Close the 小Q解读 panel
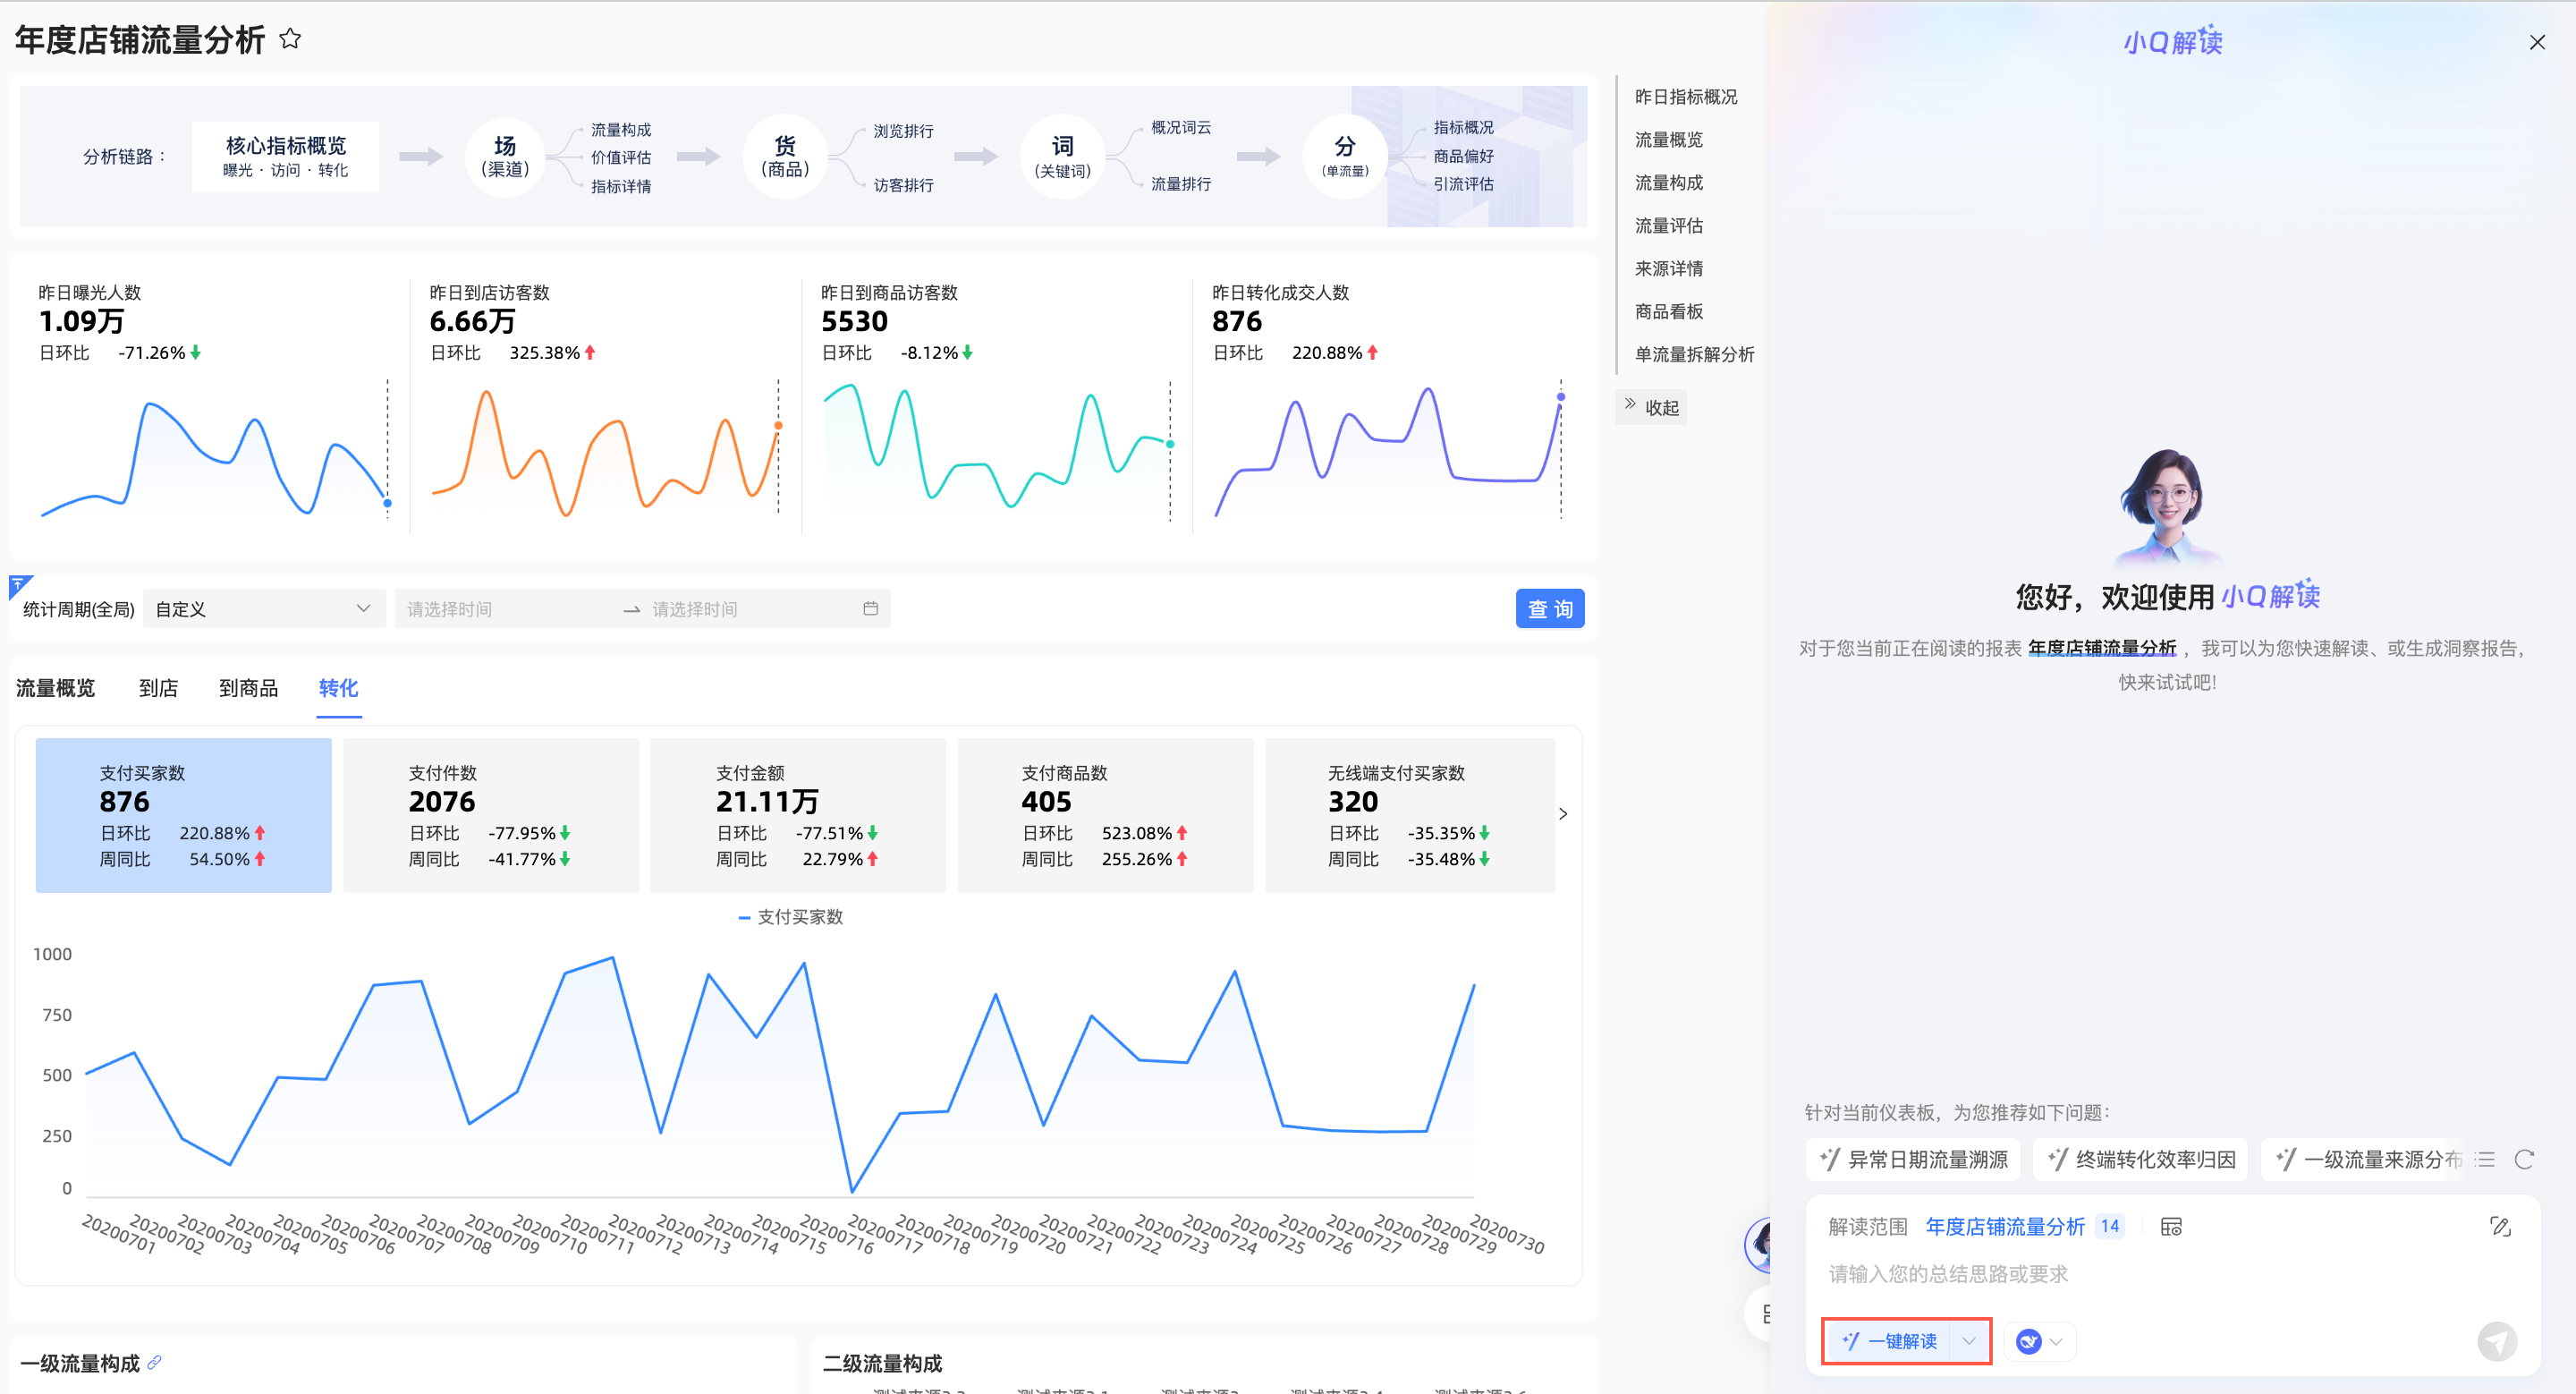 point(2537,42)
